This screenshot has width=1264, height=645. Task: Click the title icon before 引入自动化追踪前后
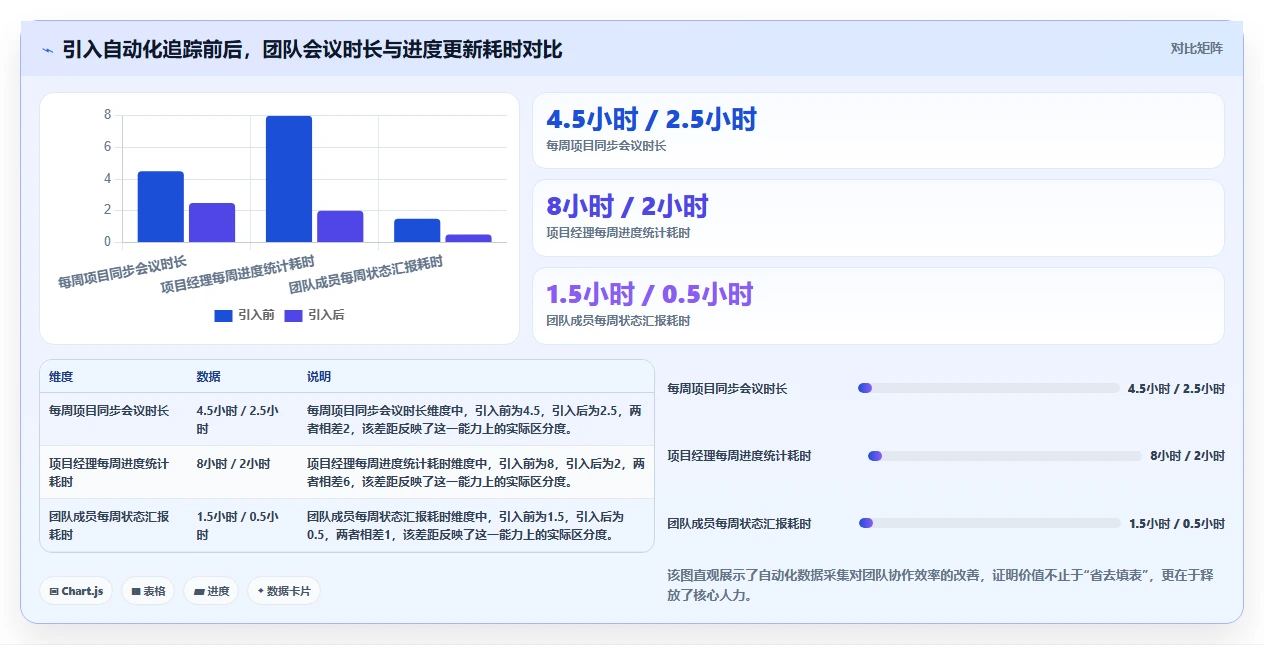point(47,49)
